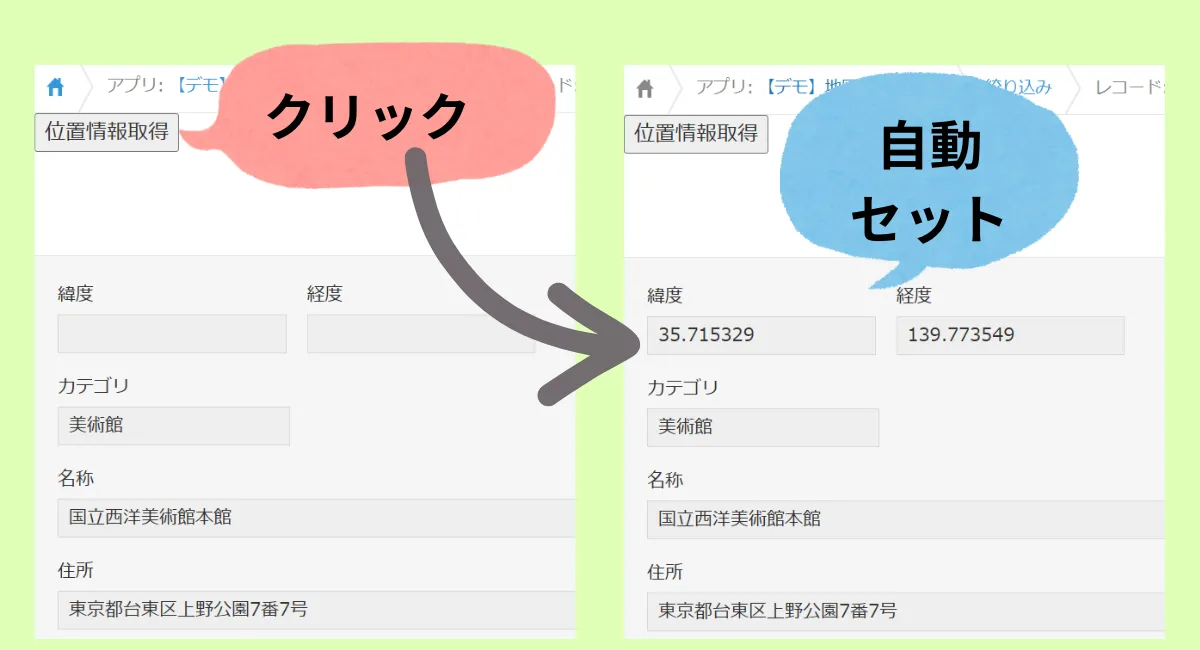Click the empty 経度 input field
1200x650 pixels.
pyautogui.click(x=420, y=334)
